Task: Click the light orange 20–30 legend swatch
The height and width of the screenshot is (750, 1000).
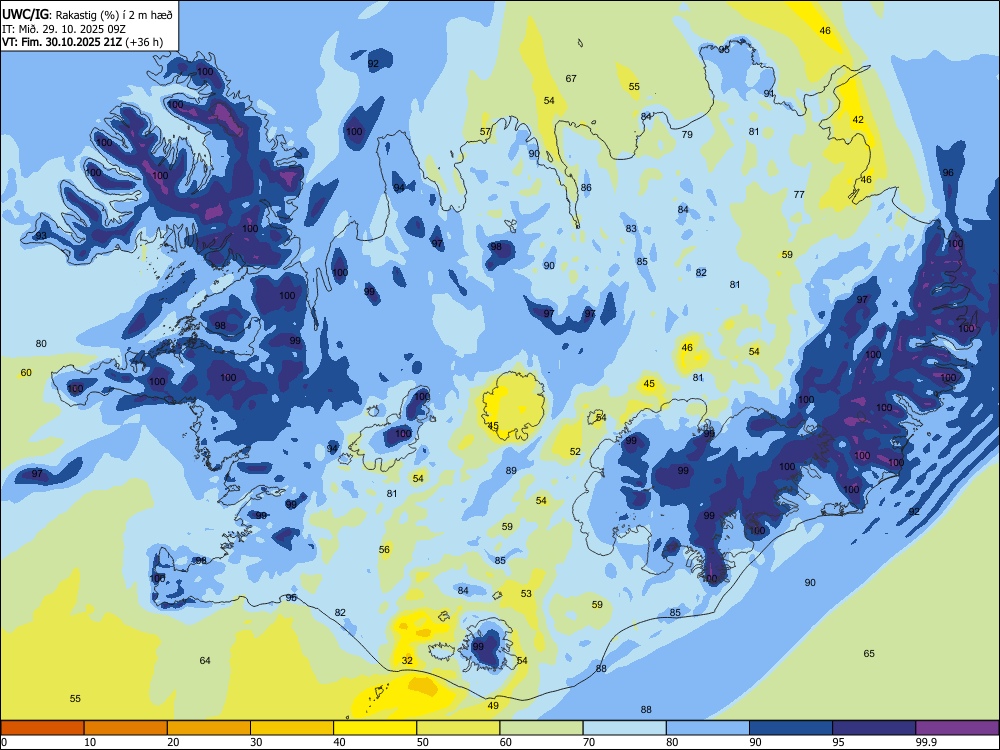Action: coord(209,728)
